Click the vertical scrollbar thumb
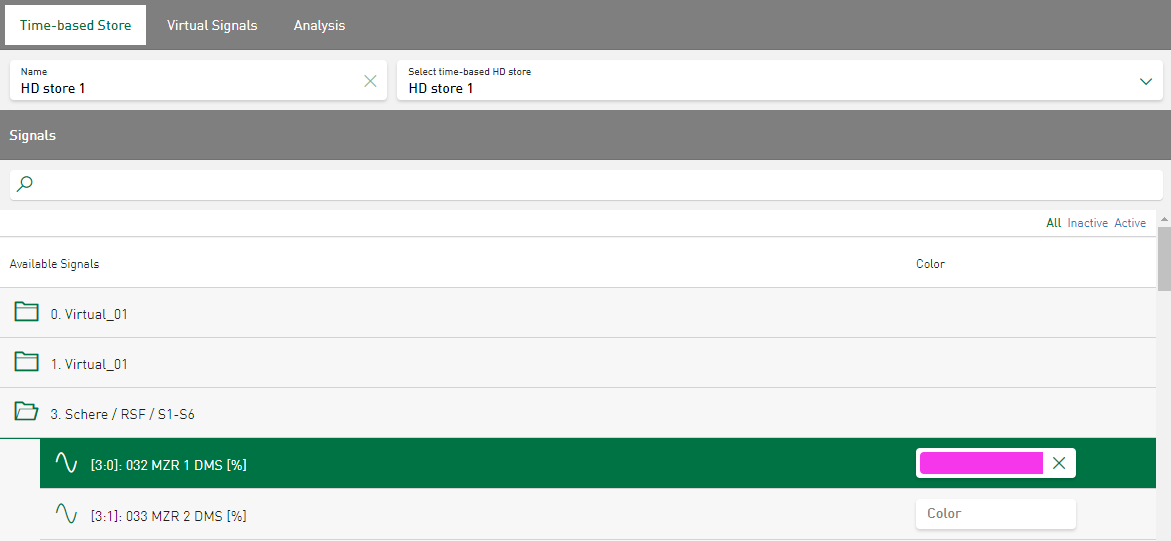Screen dimensions: 1171x541 pos(1164,259)
